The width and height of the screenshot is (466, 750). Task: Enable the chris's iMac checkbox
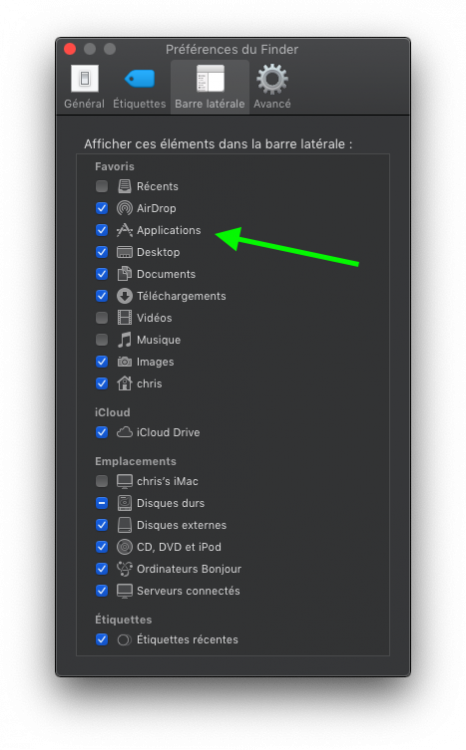[102, 481]
